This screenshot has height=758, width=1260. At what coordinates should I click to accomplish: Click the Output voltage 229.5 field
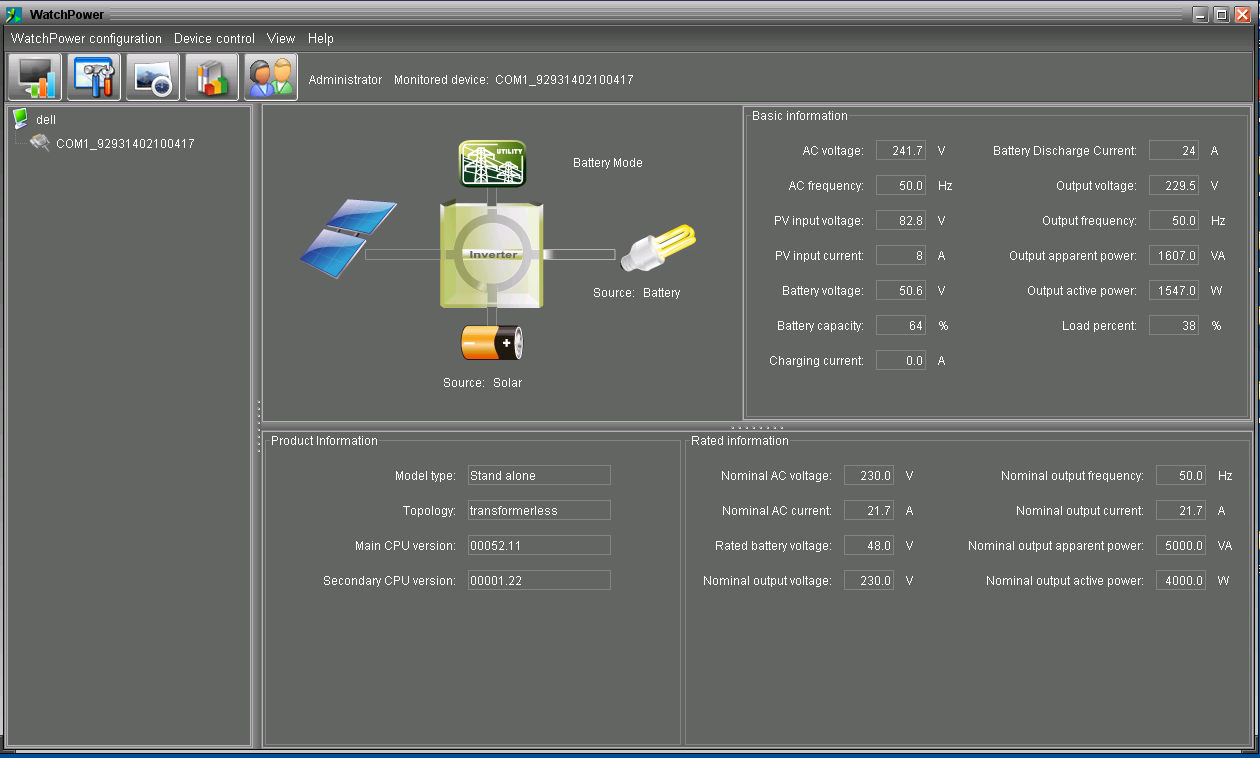tap(1174, 185)
